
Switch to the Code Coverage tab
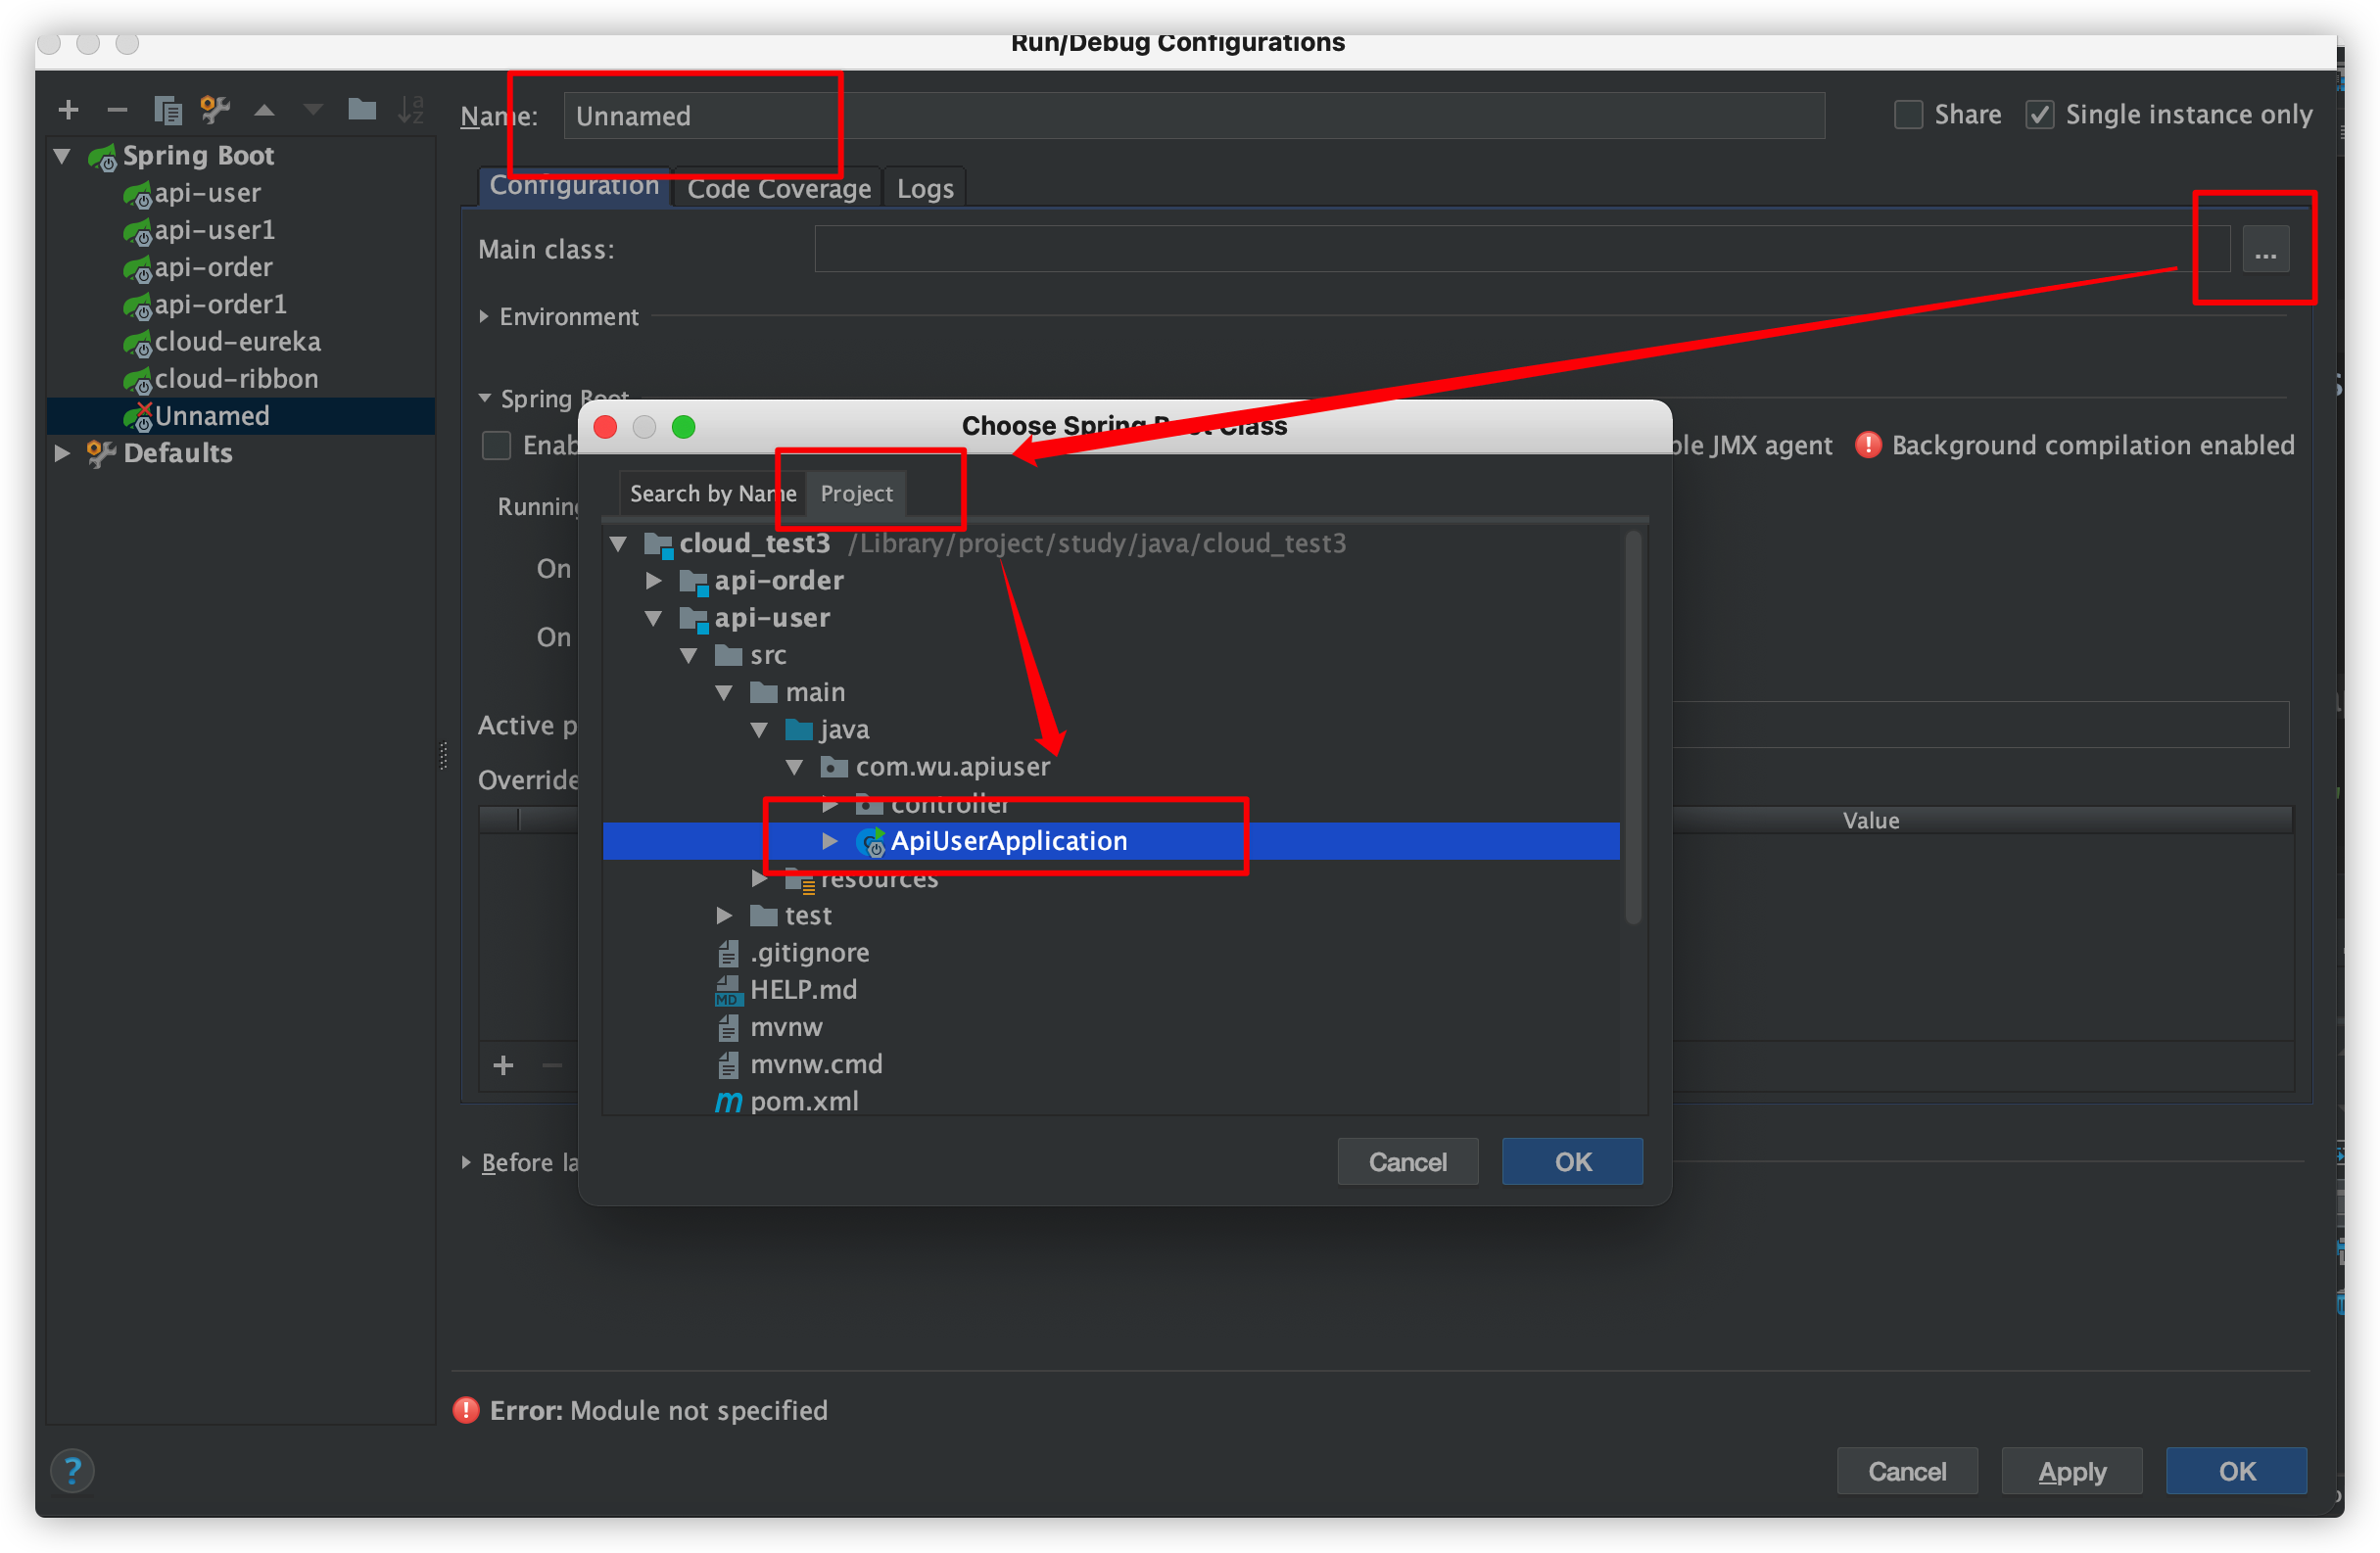coord(779,188)
